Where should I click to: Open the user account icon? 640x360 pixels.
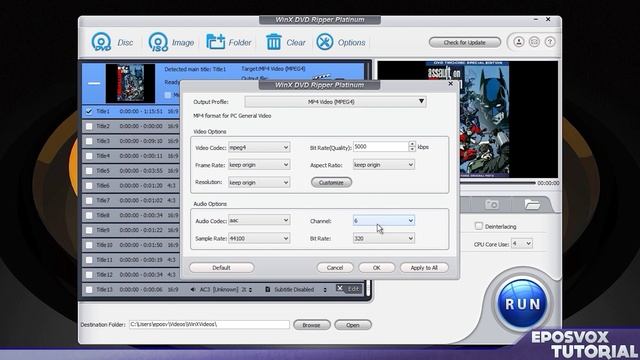pyautogui.click(x=518, y=42)
